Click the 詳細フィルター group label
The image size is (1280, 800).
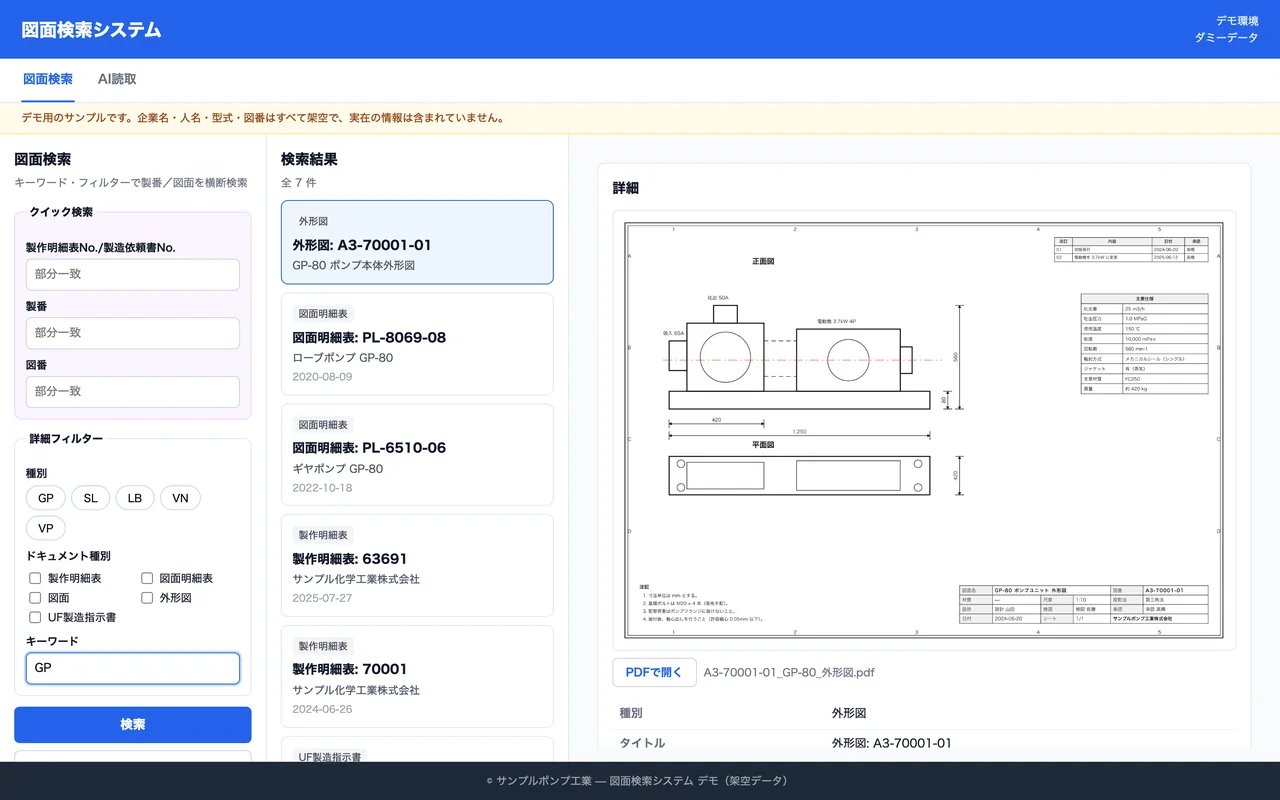pos(66,438)
